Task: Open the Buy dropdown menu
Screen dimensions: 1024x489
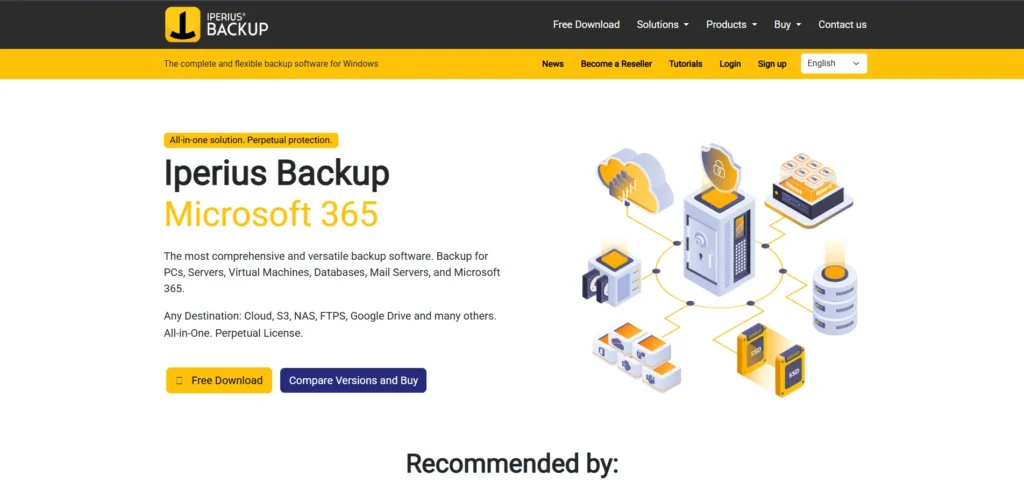Action: [787, 24]
